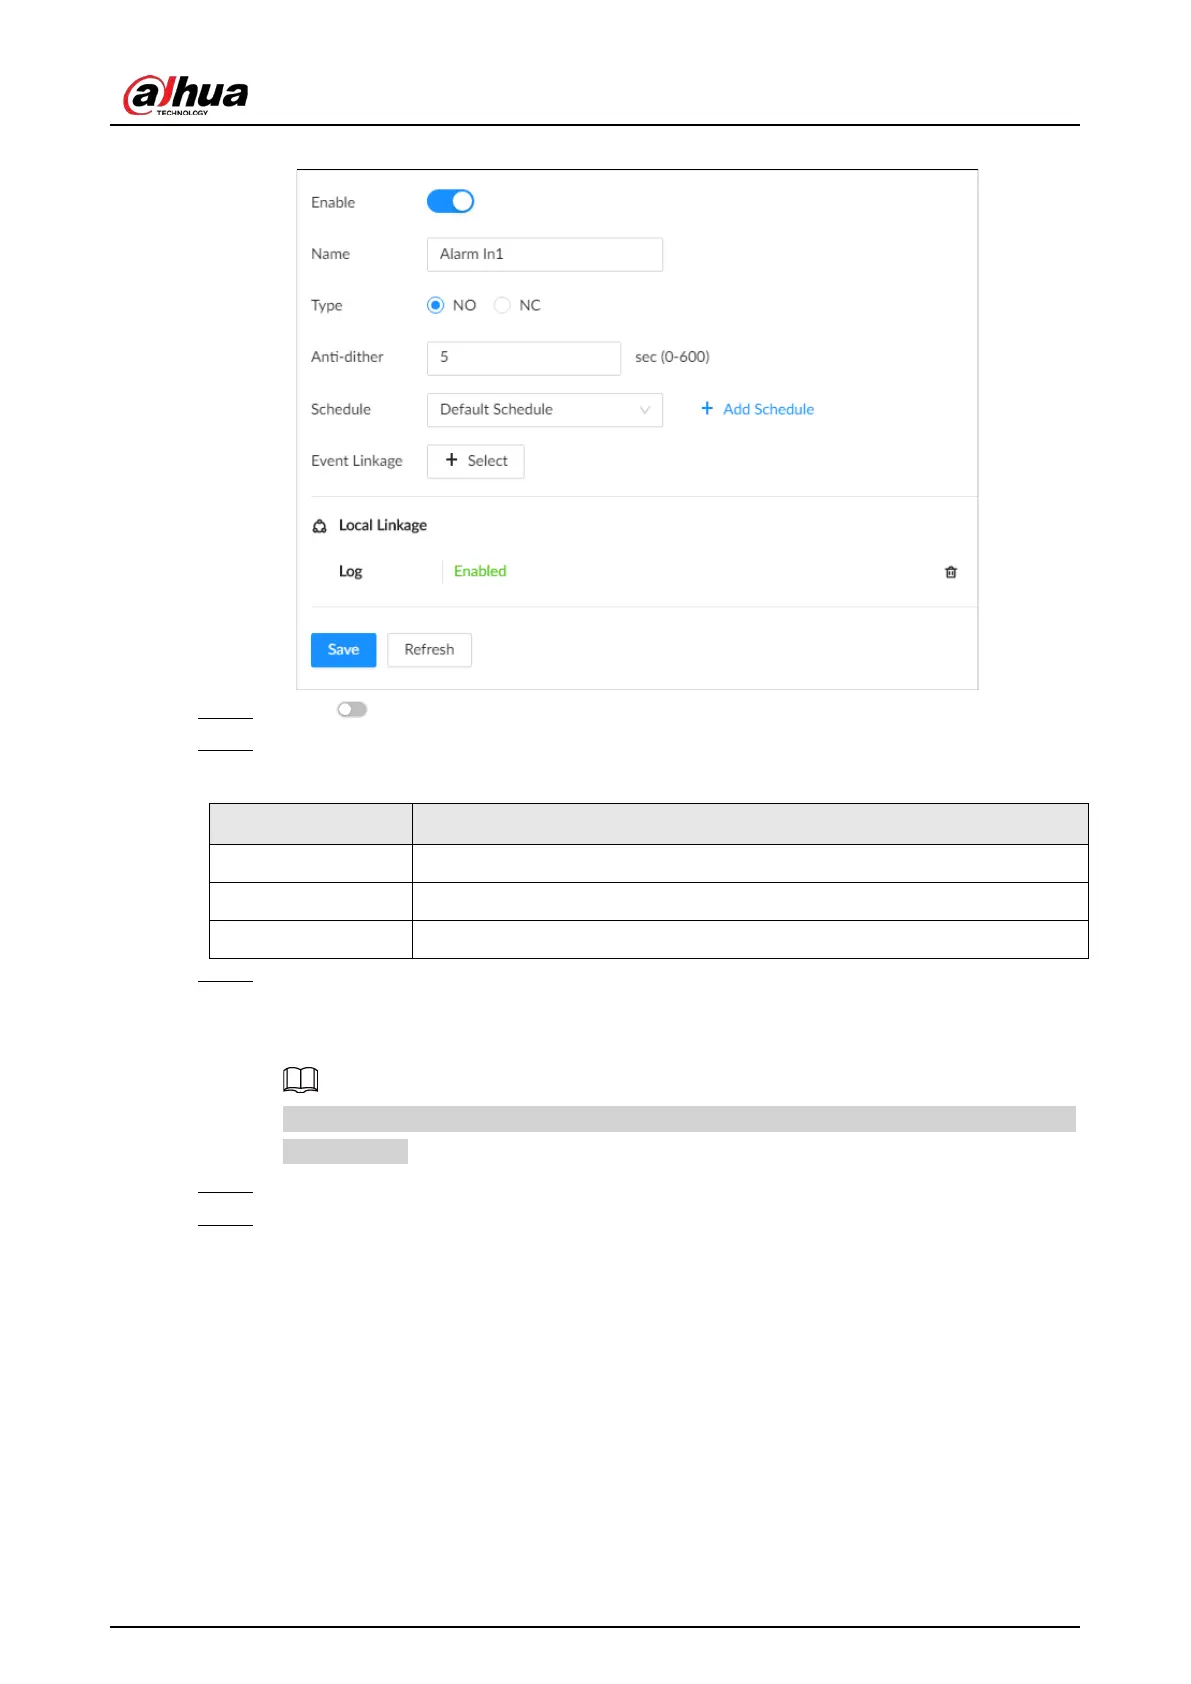Click the Save button

tap(343, 650)
